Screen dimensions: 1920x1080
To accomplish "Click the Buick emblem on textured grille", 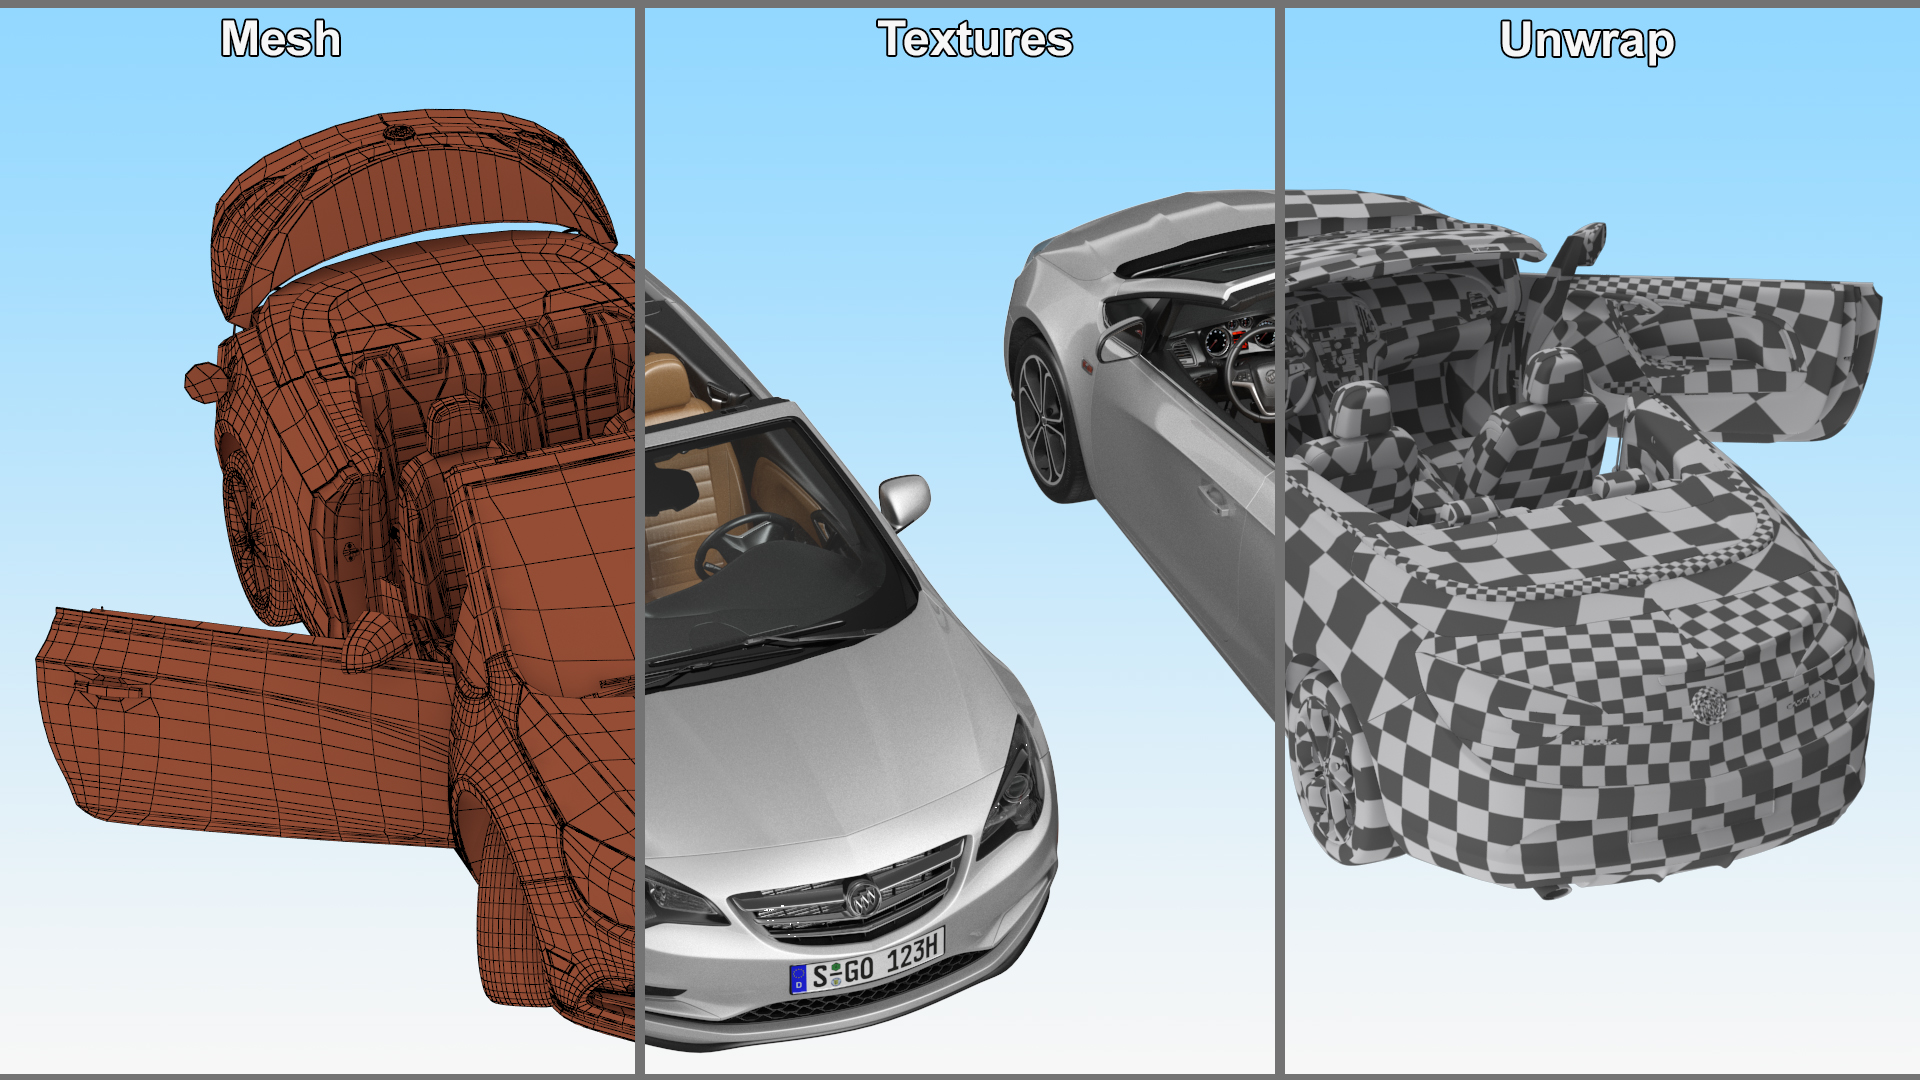I will coord(862,900).
